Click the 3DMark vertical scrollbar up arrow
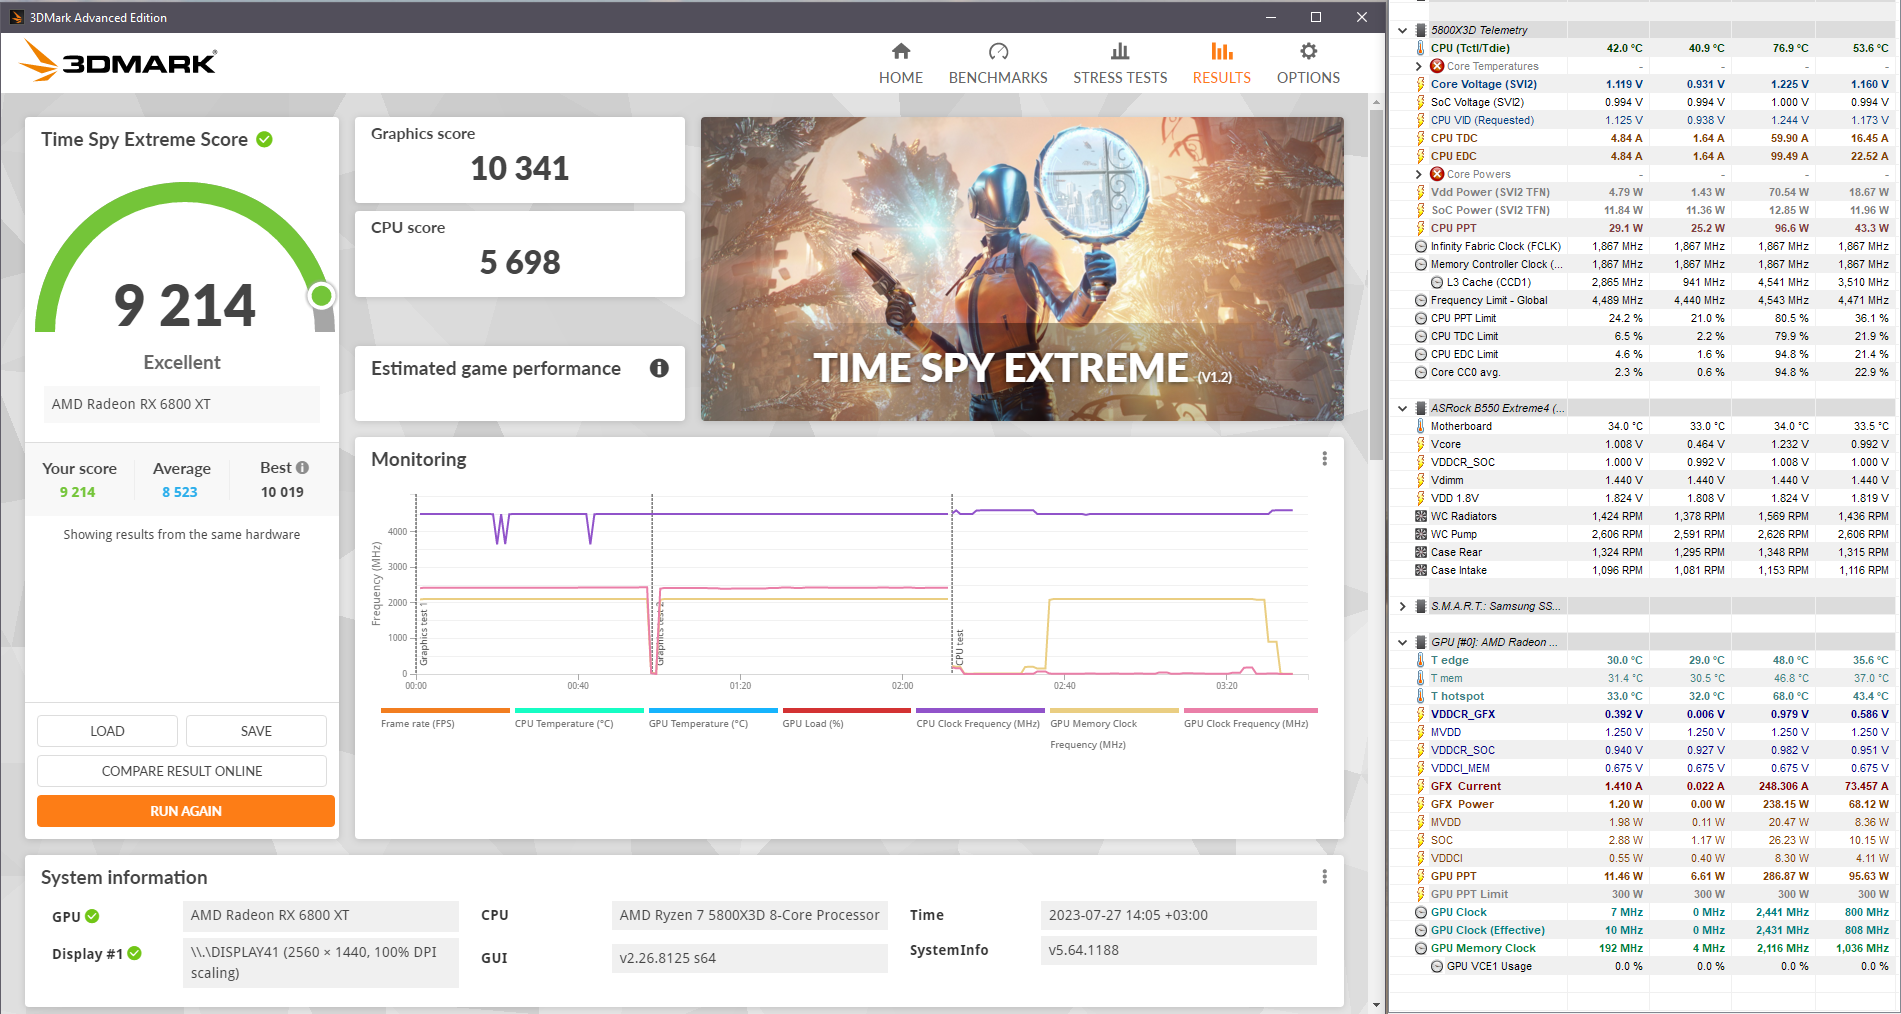 pos(1376,101)
